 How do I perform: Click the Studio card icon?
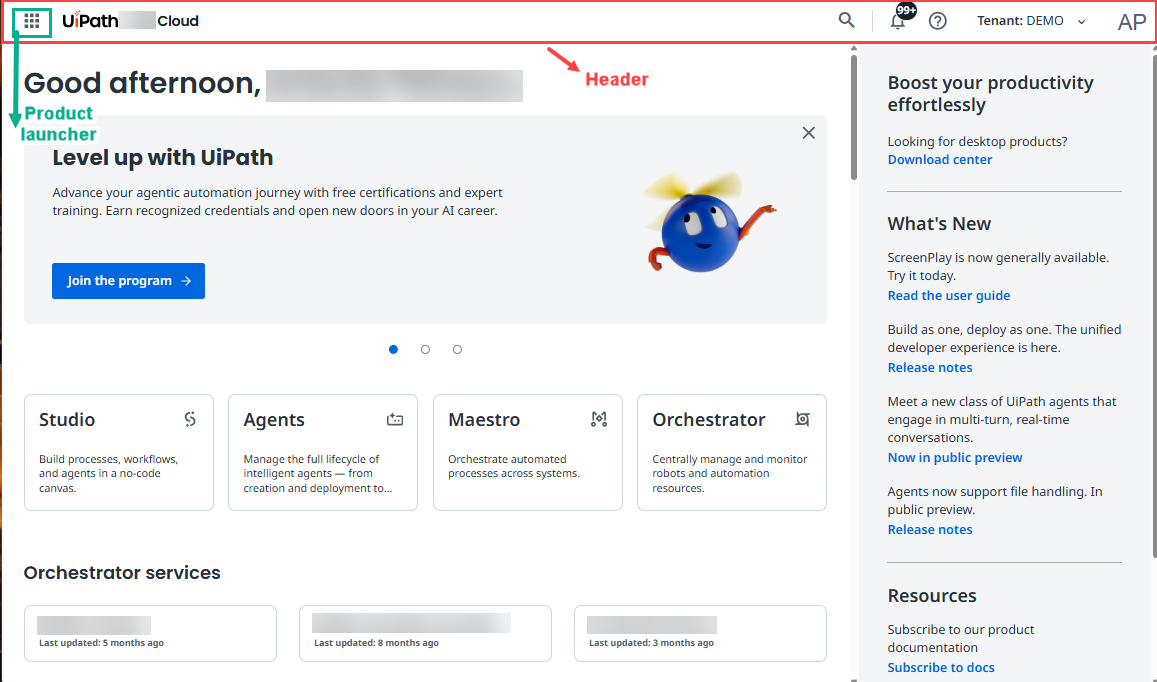[x=190, y=419]
